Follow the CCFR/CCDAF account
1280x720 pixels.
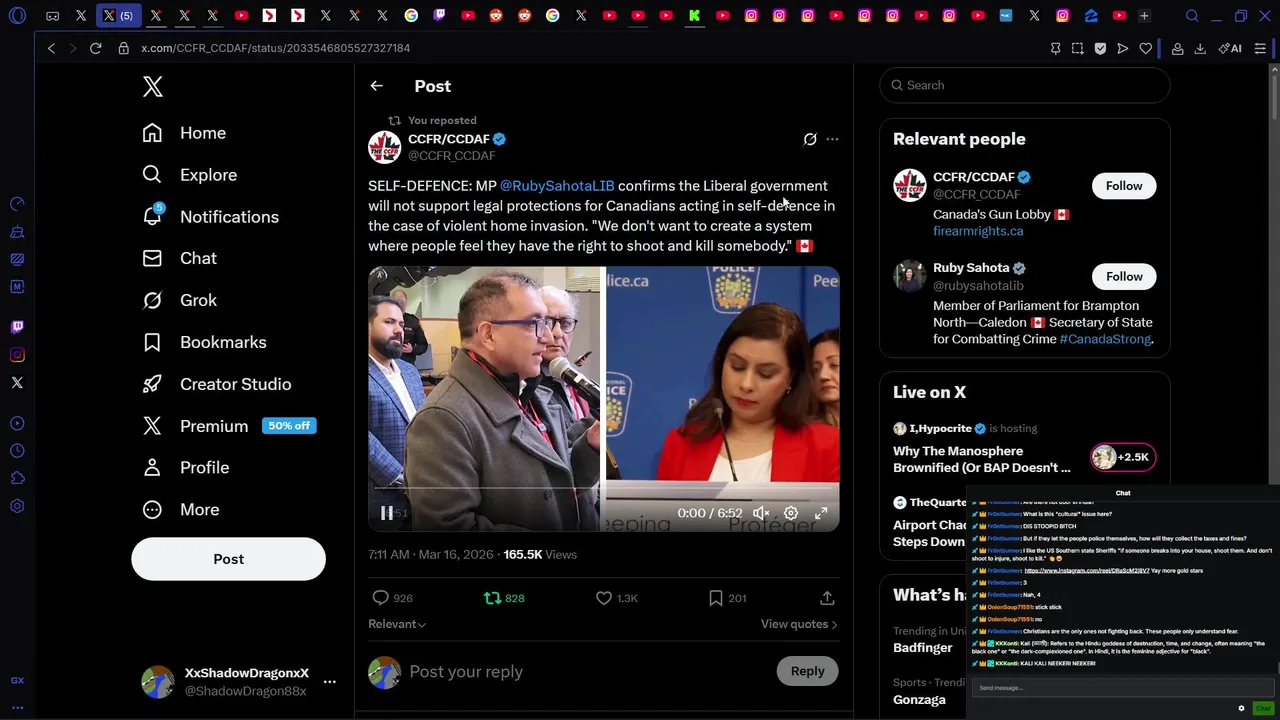coord(1124,186)
